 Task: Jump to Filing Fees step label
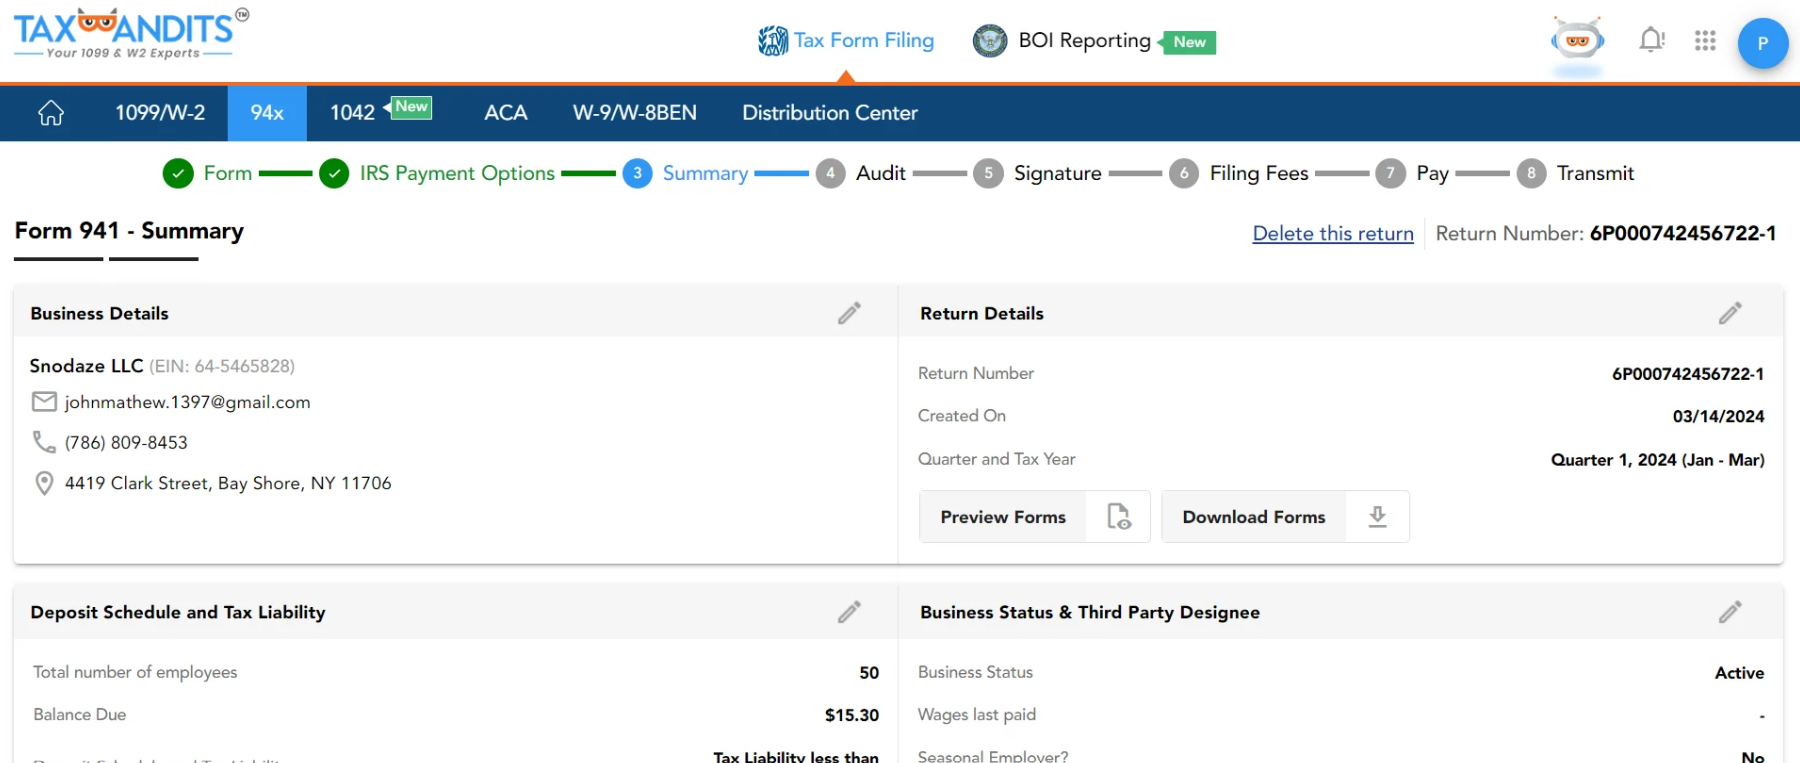tap(1259, 173)
